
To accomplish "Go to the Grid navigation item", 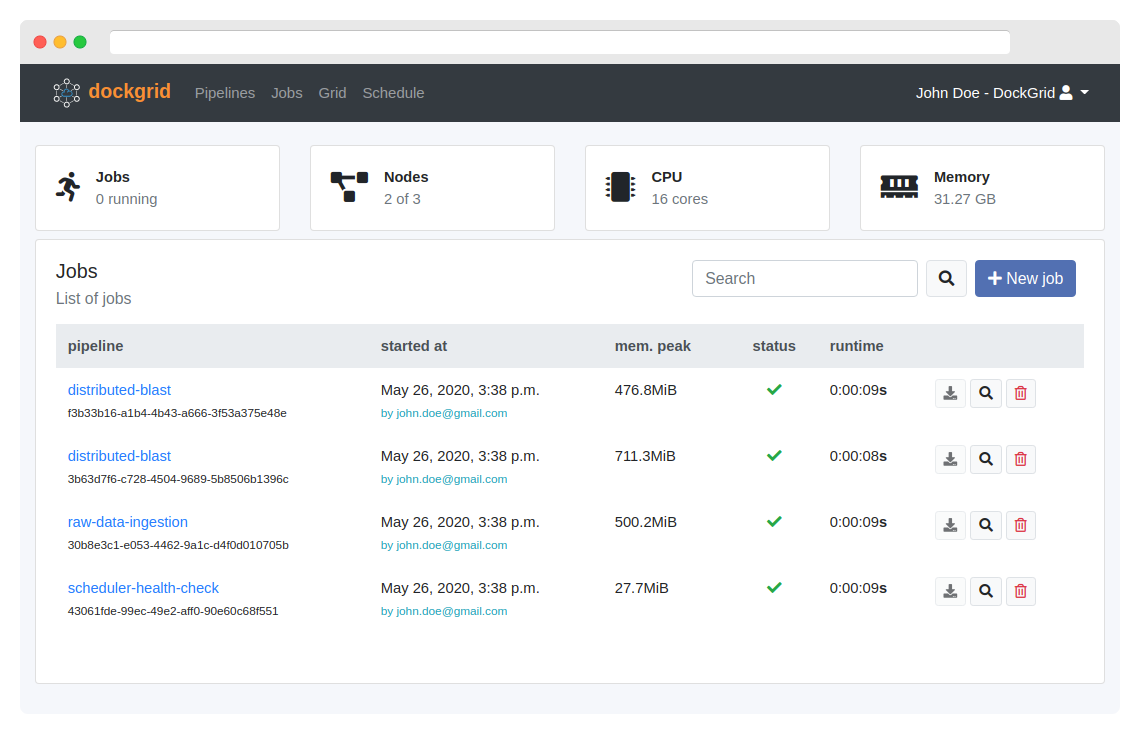I will (x=332, y=93).
